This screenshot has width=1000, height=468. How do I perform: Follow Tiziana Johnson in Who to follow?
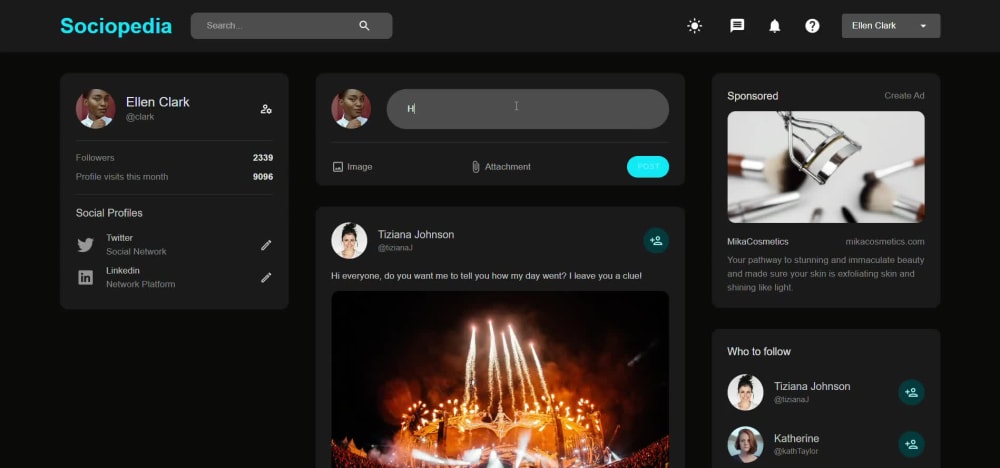pos(911,392)
